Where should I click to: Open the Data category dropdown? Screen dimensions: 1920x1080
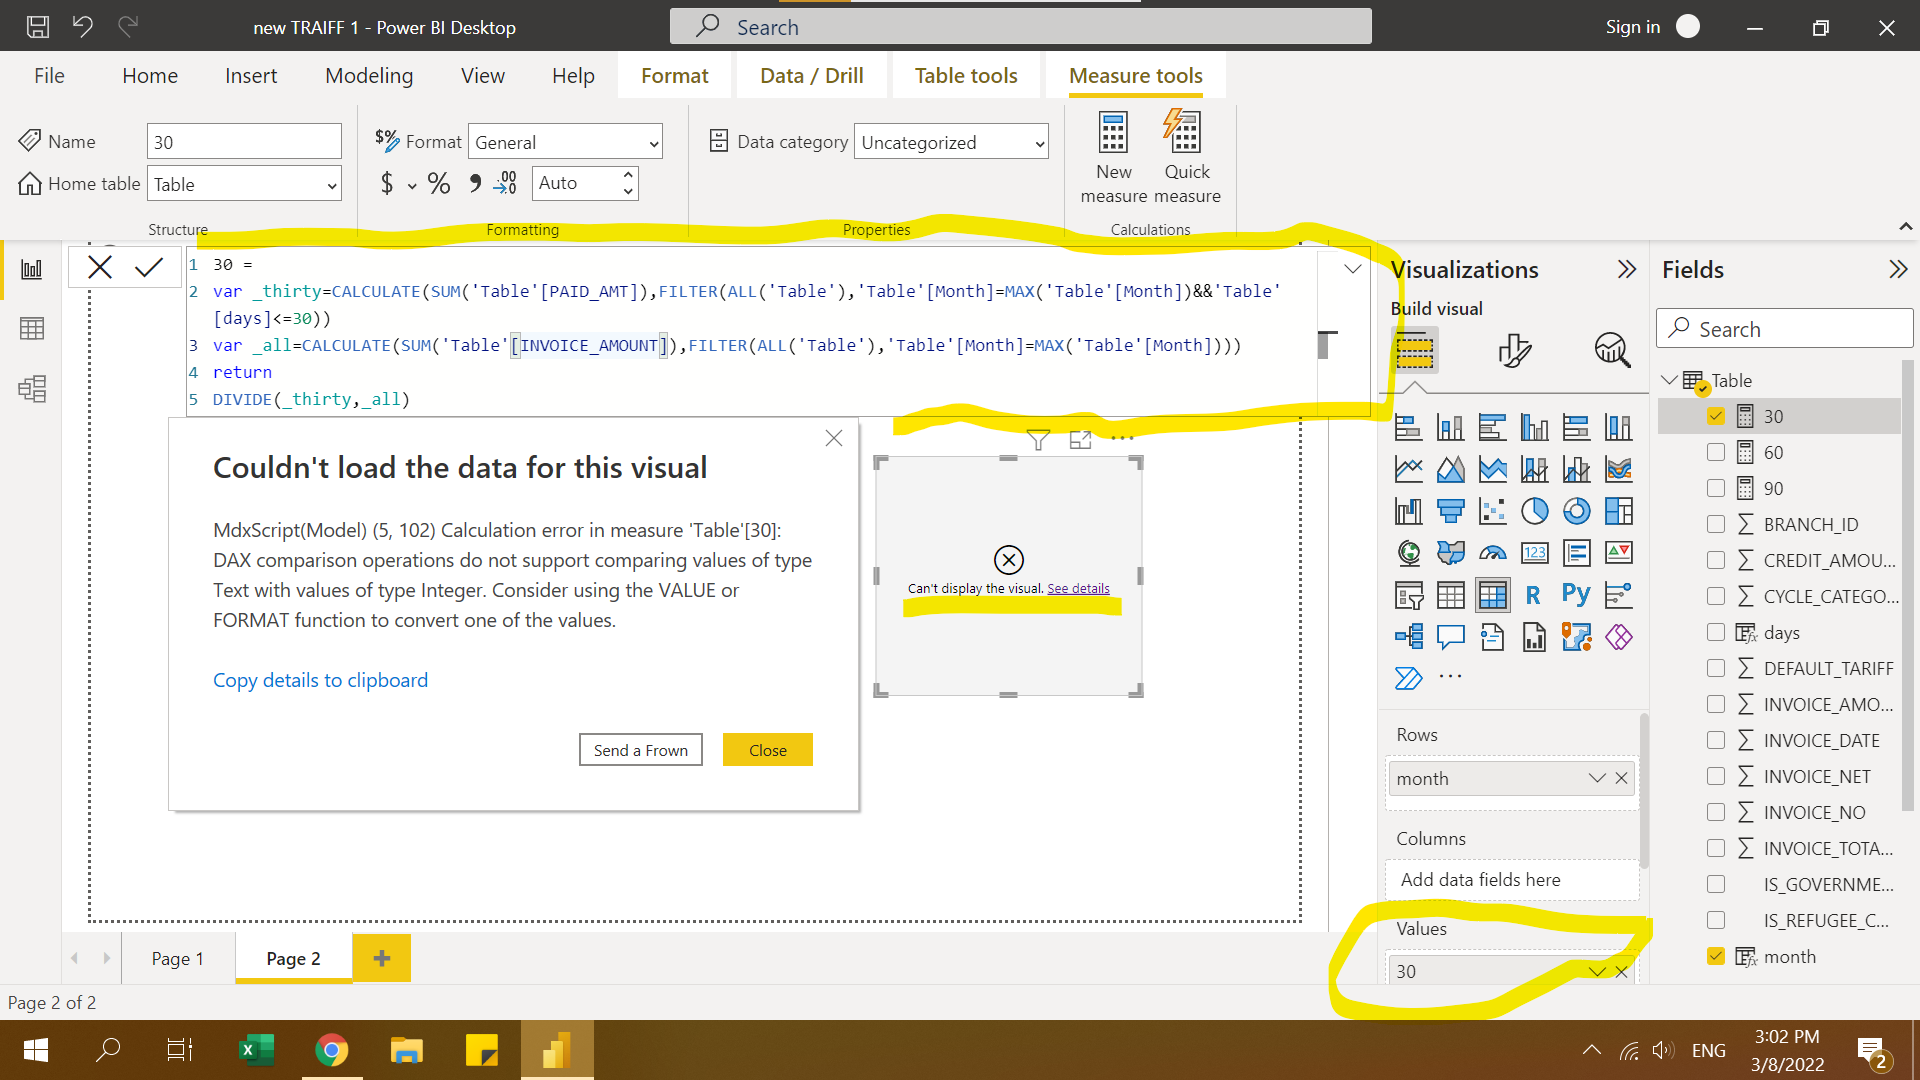[951, 142]
